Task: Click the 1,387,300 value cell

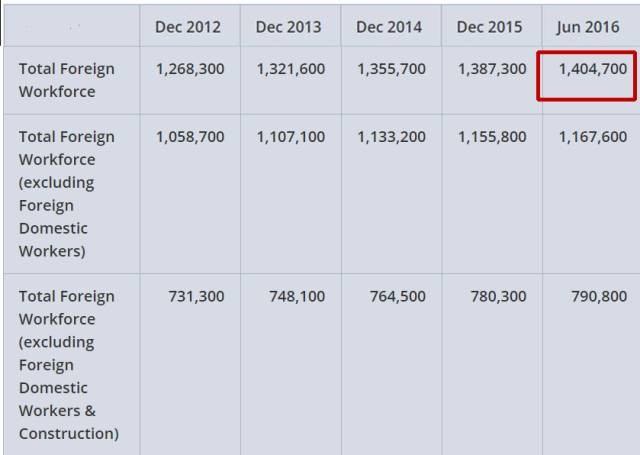Action: [x=492, y=69]
